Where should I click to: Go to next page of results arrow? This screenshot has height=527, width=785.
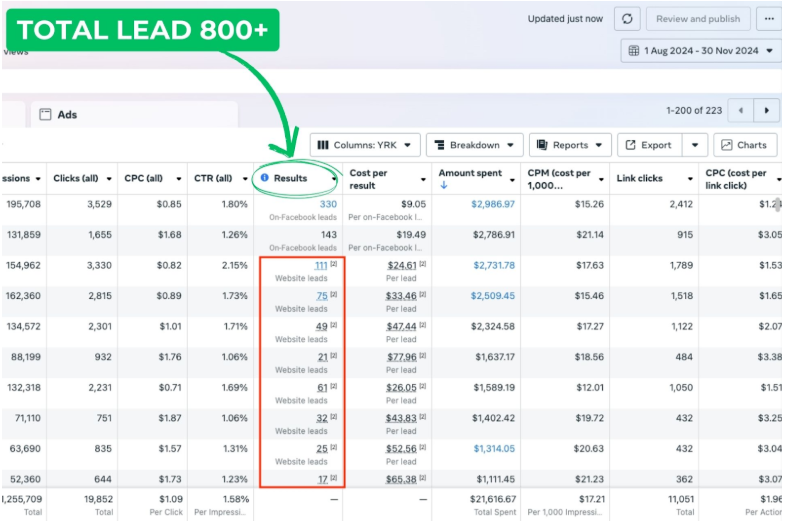tap(766, 110)
